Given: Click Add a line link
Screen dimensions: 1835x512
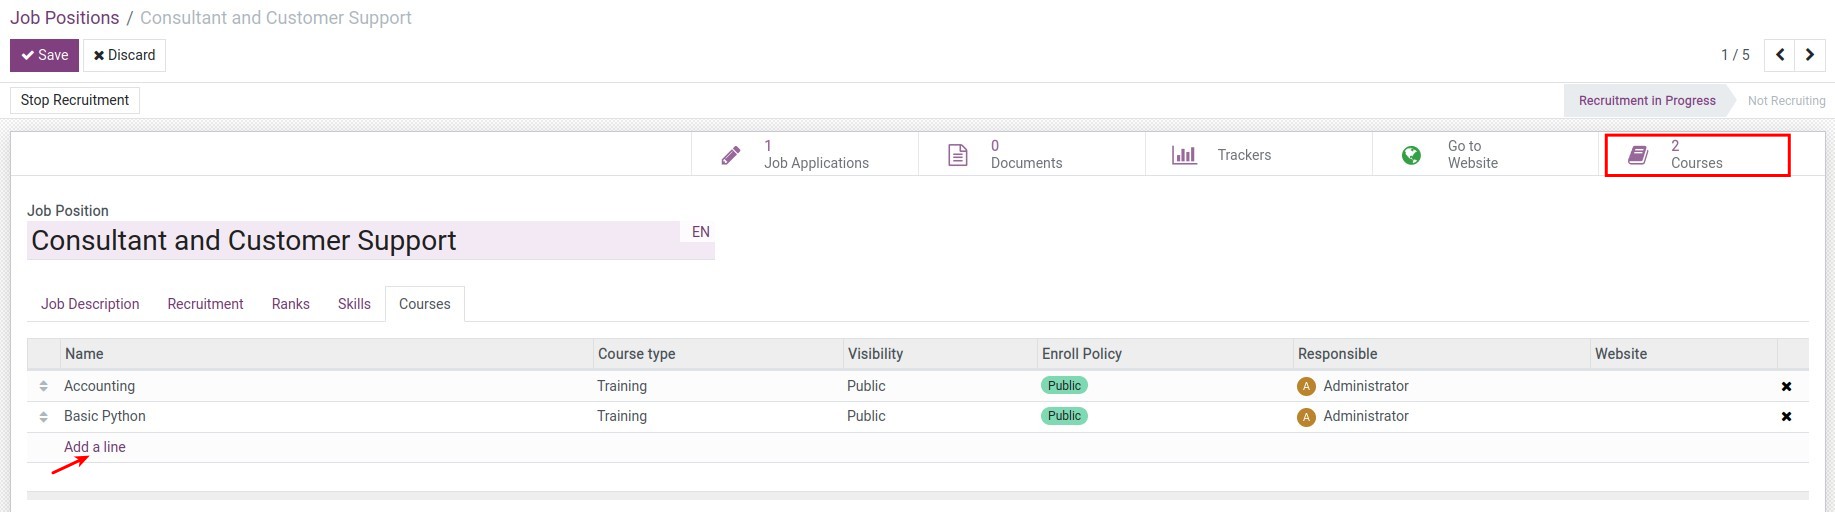Looking at the screenshot, I should click(x=95, y=447).
